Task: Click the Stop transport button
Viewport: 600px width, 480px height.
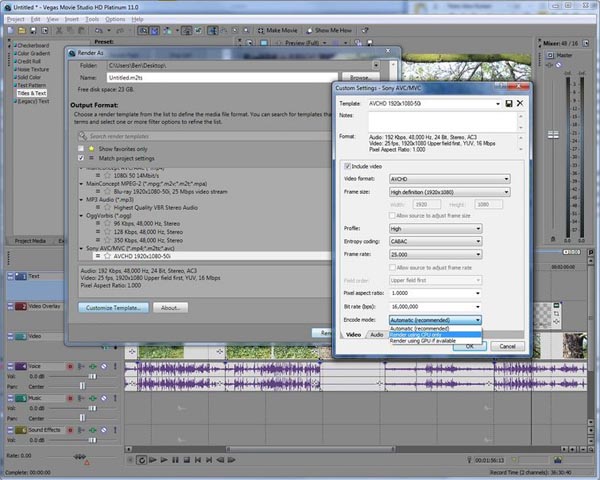Action: point(187,460)
